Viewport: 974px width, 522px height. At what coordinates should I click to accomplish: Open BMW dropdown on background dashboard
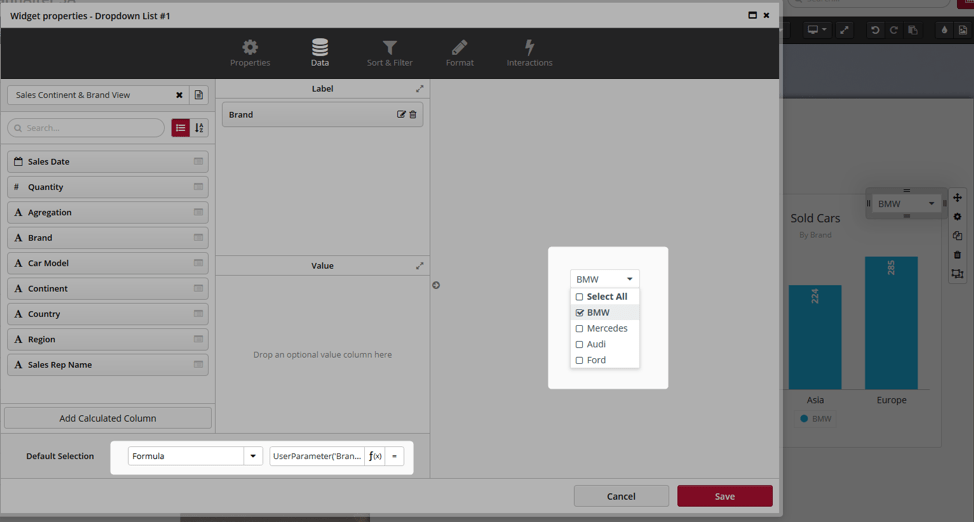(x=906, y=204)
